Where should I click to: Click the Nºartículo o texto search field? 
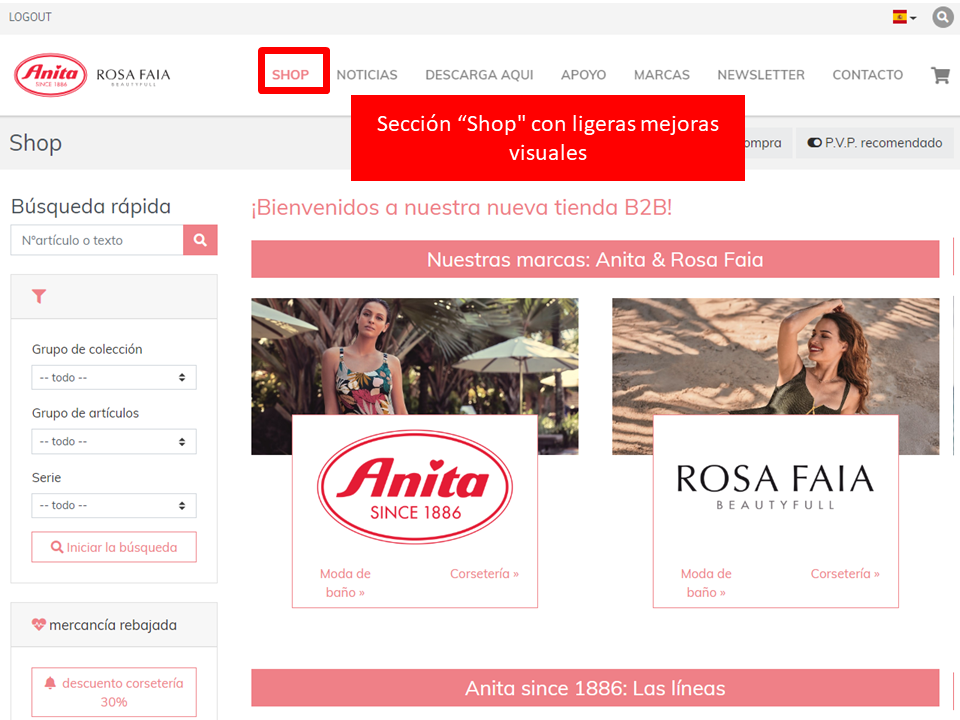97,240
